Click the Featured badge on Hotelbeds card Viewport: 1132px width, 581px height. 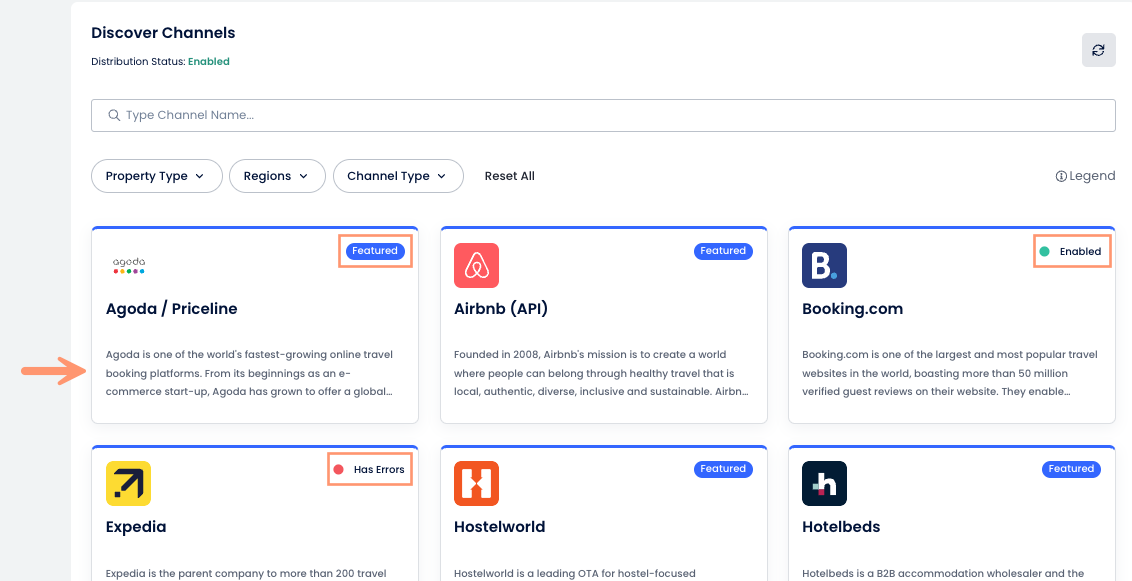click(1071, 469)
